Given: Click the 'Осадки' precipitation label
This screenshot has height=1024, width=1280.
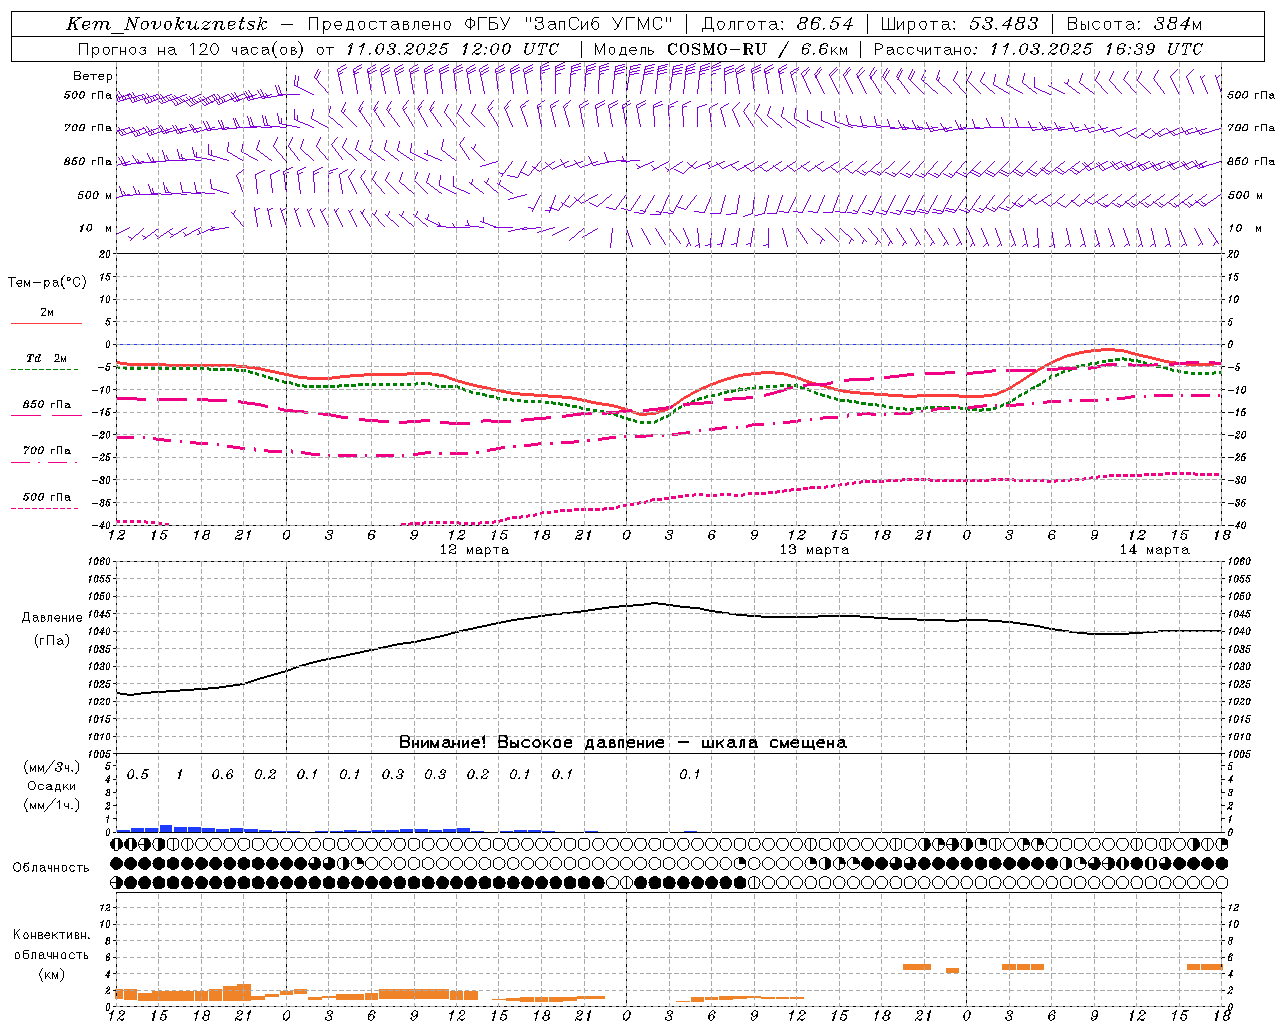Looking at the screenshot, I should [x=51, y=786].
